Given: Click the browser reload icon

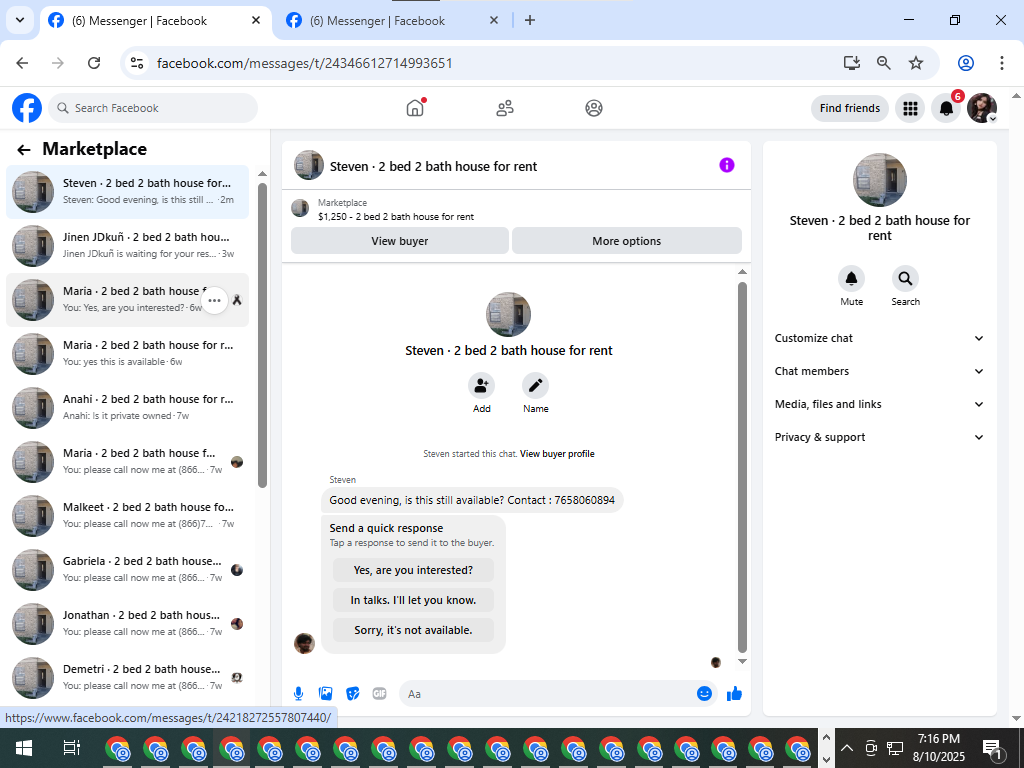Looking at the screenshot, I should (x=94, y=63).
